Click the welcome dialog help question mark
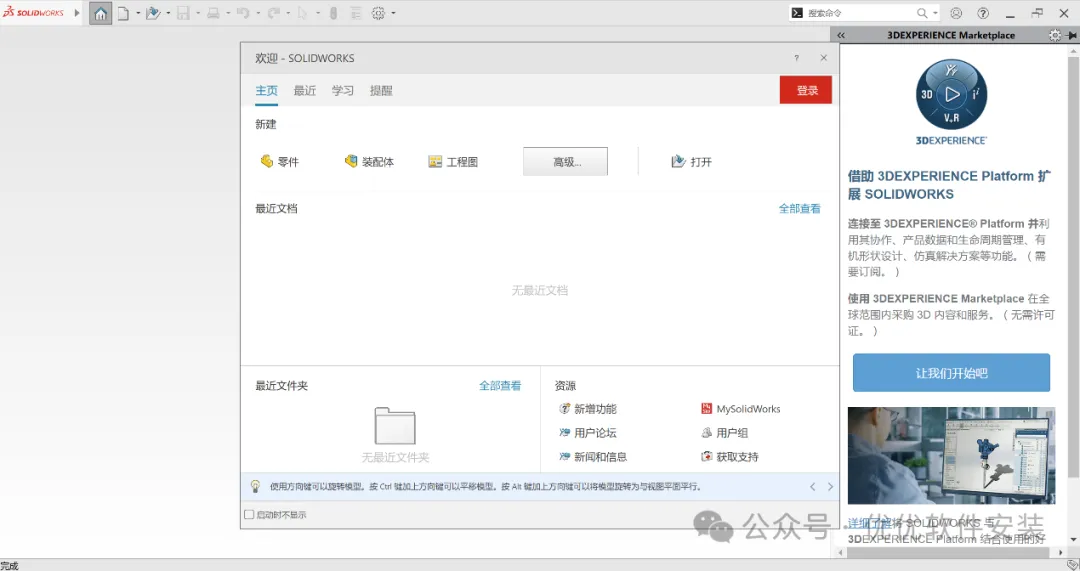Viewport: 1080px width, 571px height. 797,59
